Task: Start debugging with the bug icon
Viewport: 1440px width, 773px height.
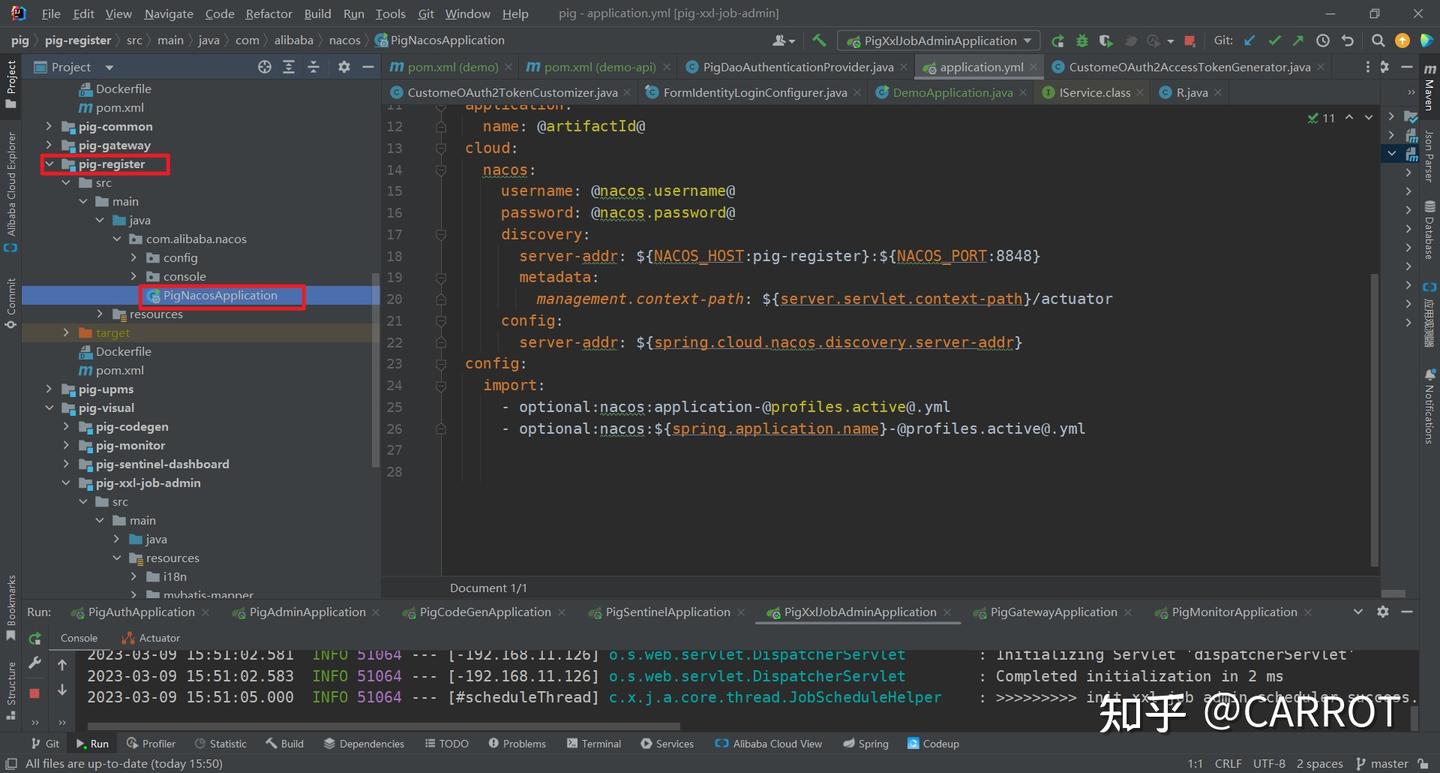Action: pos(1081,41)
